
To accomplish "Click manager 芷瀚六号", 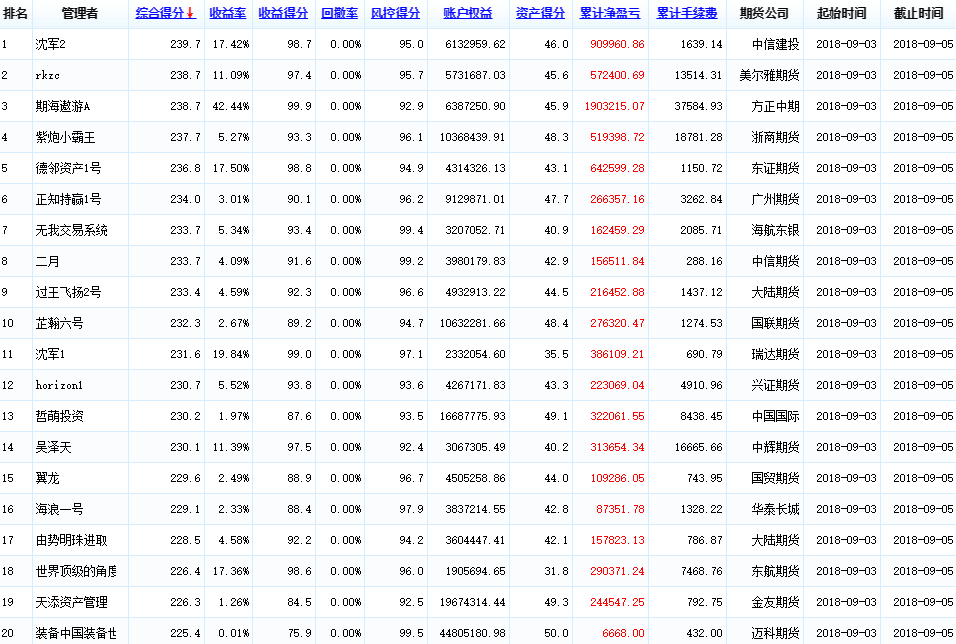I will coord(59,323).
